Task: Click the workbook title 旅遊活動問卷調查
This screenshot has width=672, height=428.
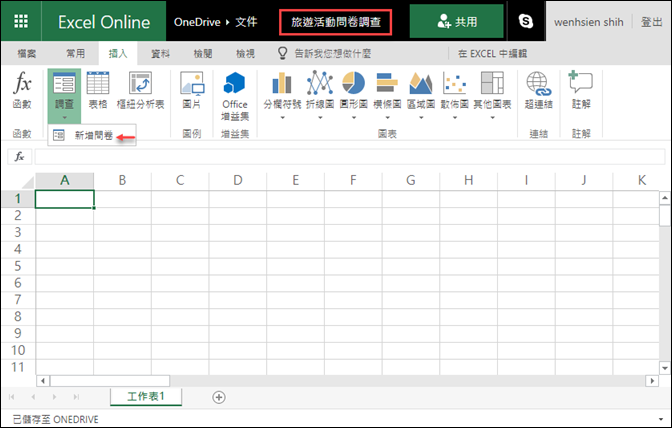Action: point(336,22)
